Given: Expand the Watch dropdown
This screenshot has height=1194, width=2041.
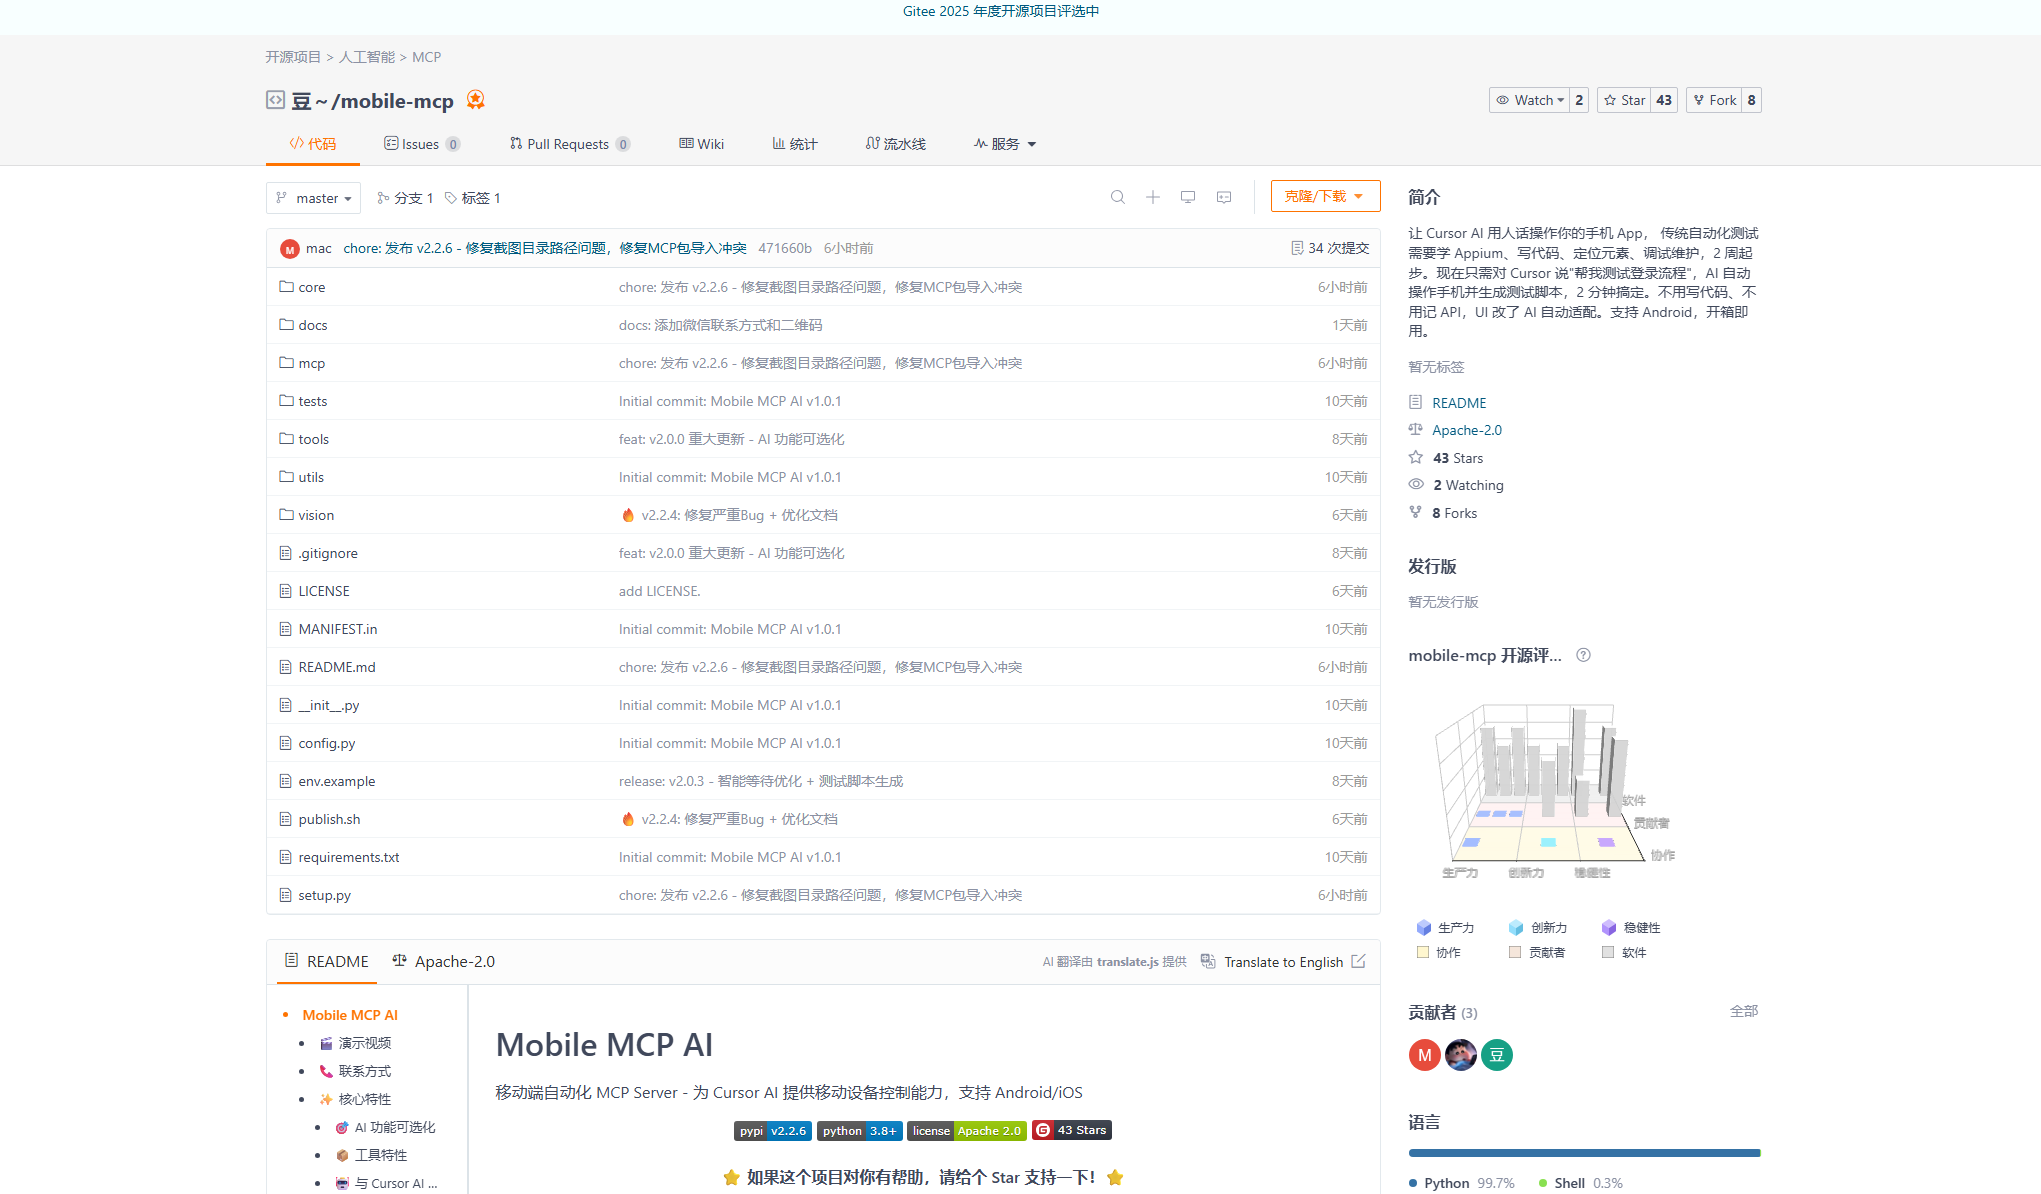Looking at the screenshot, I should click(x=1529, y=100).
